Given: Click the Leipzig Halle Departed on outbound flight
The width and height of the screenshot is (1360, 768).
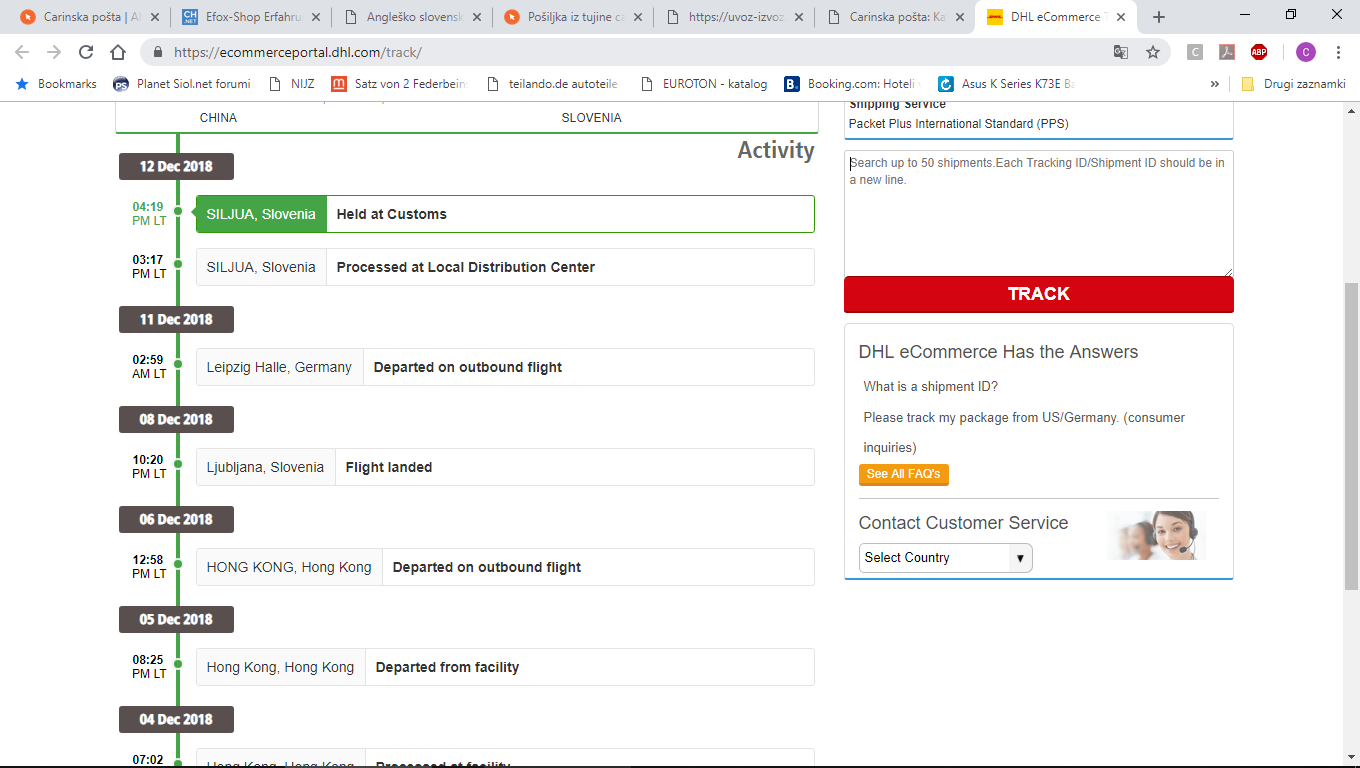Looking at the screenshot, I should (505, 367).
